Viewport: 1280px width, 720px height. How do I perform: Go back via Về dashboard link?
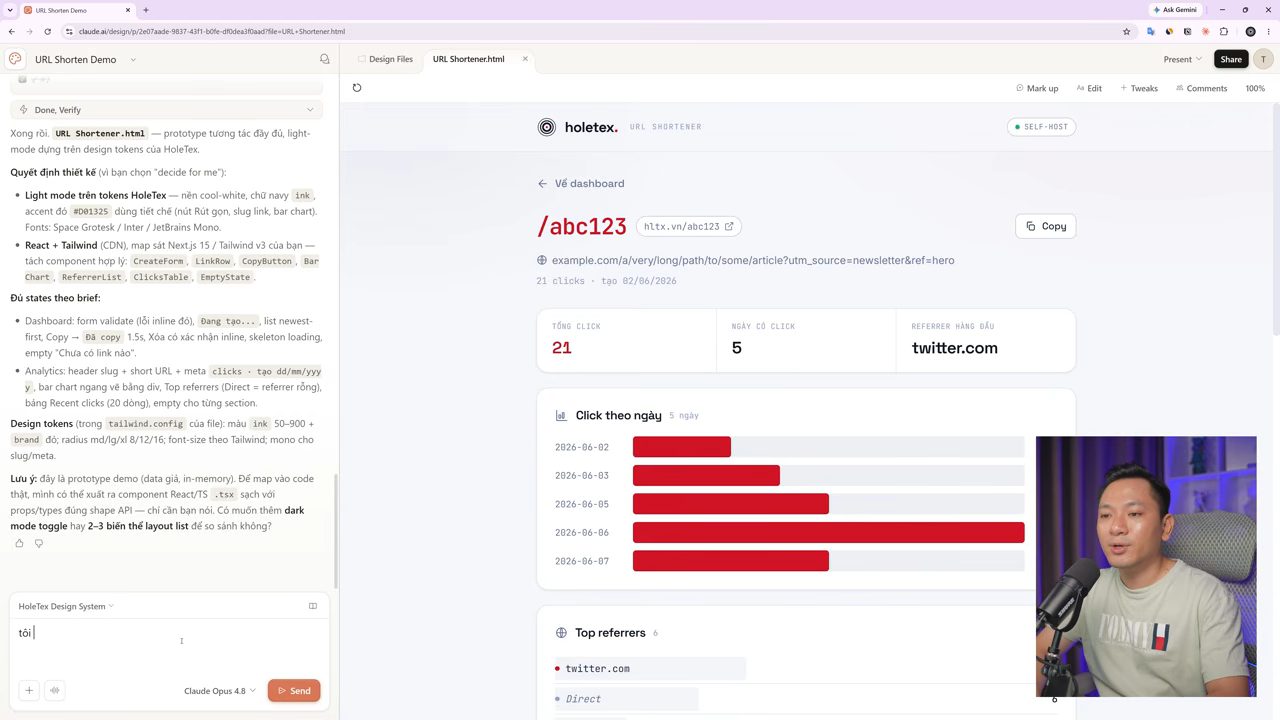(581, 184)
